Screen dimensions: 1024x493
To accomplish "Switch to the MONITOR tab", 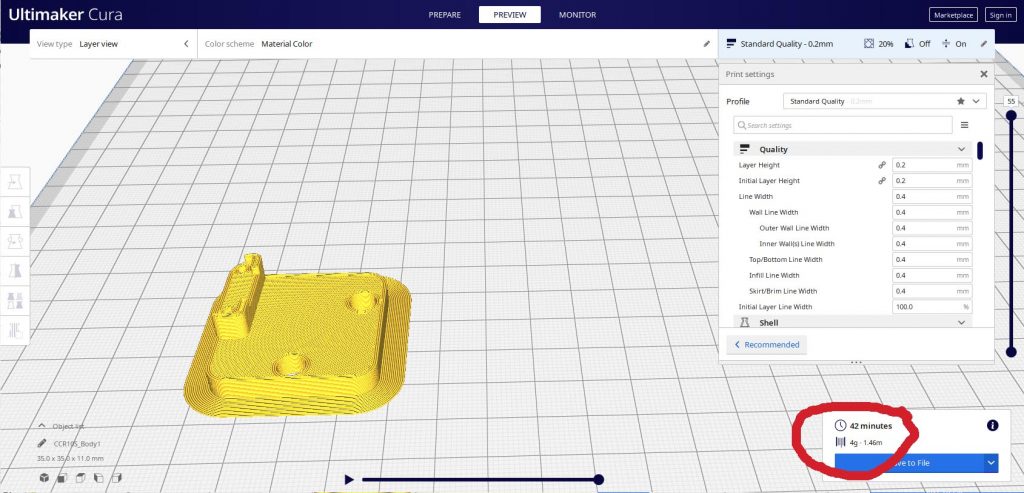I will point(577,15).
